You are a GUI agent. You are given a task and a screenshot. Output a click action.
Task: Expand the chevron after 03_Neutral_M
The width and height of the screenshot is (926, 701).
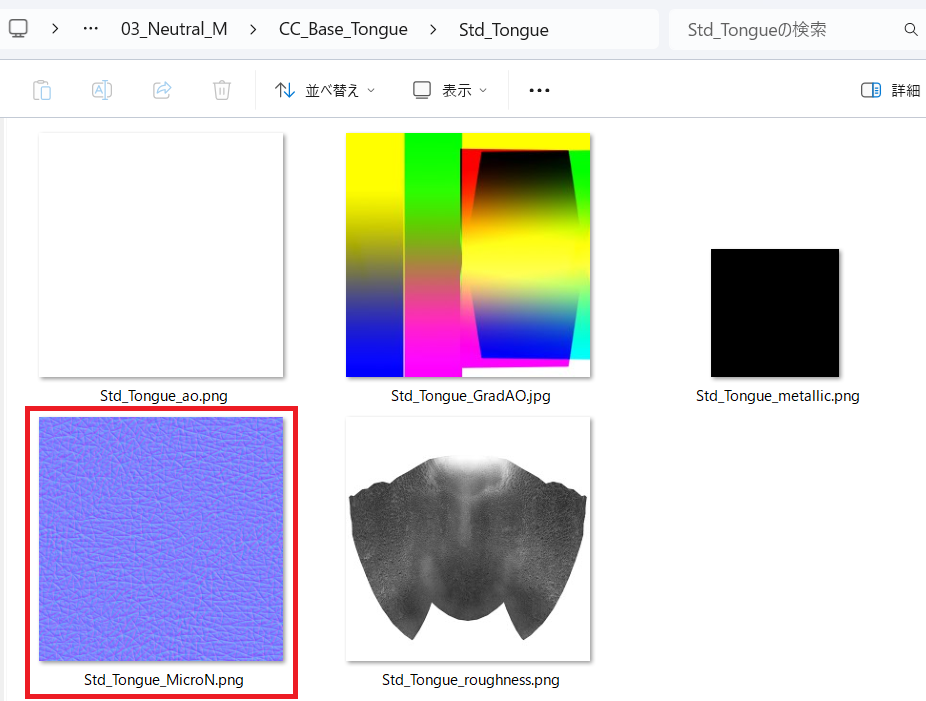click(x=253, y=29)
